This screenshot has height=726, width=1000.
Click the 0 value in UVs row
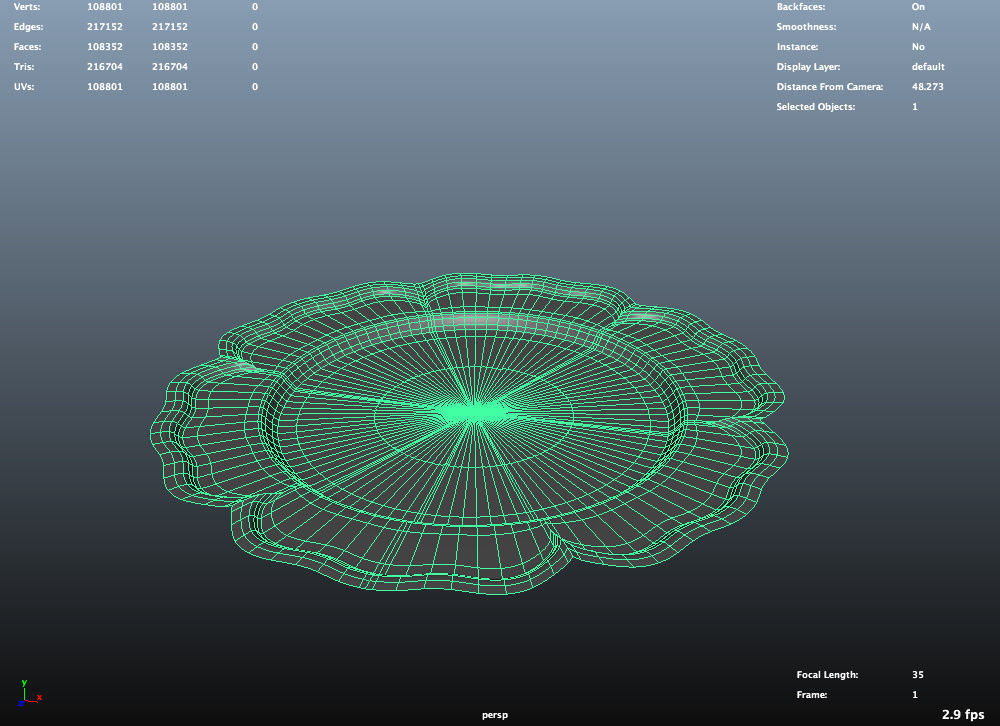point(255,87)
